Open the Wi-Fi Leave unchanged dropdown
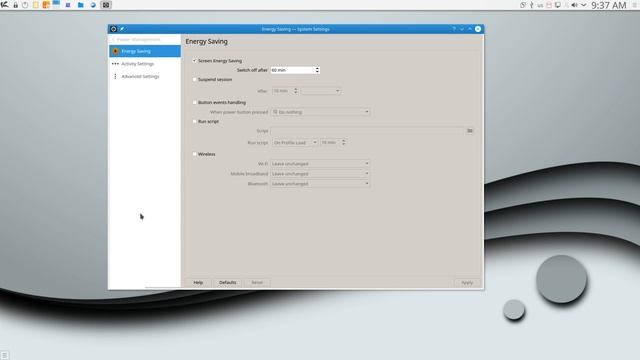 coord(320,164)
